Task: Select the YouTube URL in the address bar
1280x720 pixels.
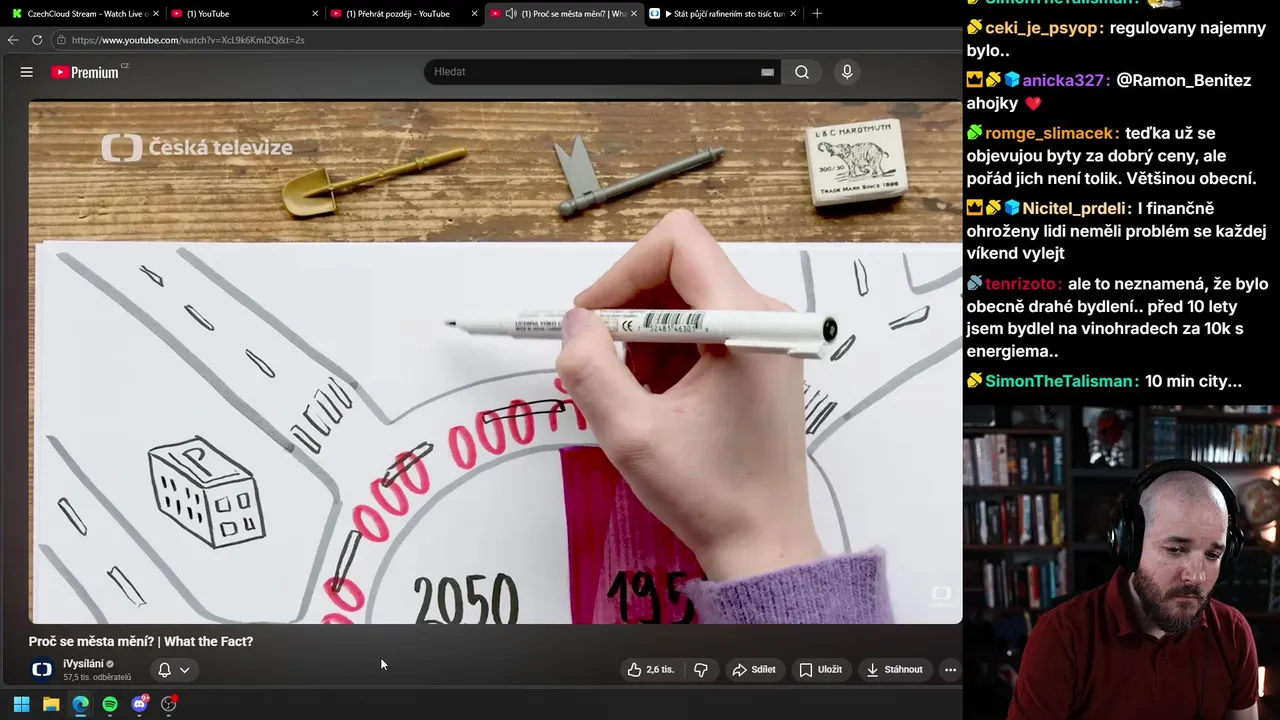Action: pyautogui.click(x=188, y=40)
